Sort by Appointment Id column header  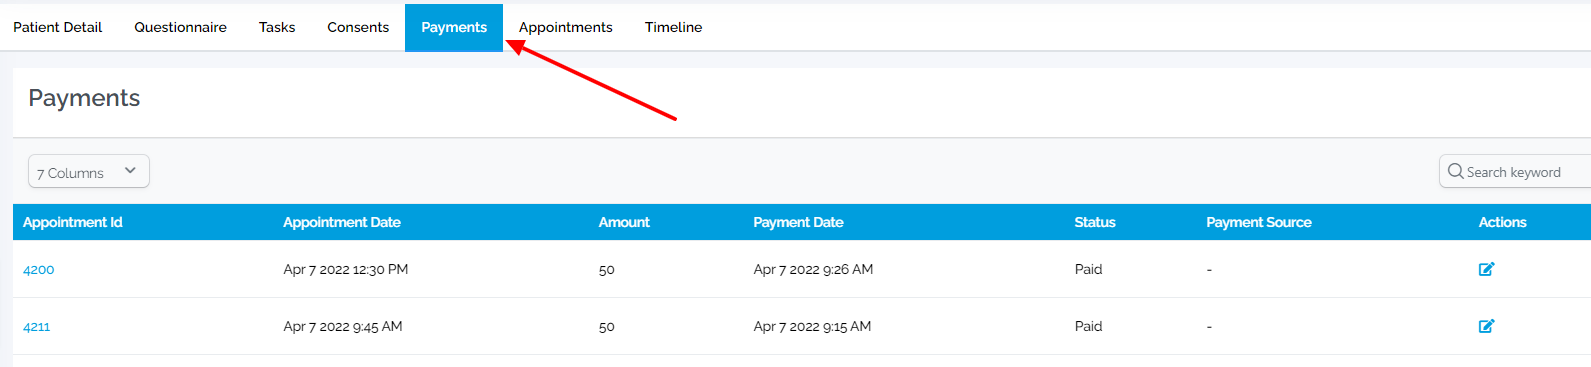73,222
